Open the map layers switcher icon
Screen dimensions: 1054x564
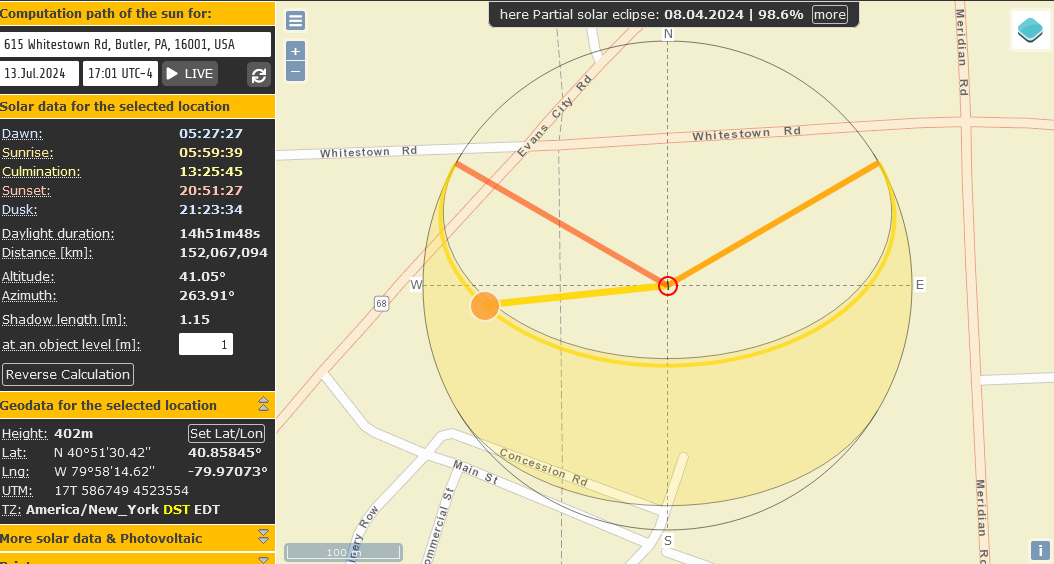tap(1030, 30)
